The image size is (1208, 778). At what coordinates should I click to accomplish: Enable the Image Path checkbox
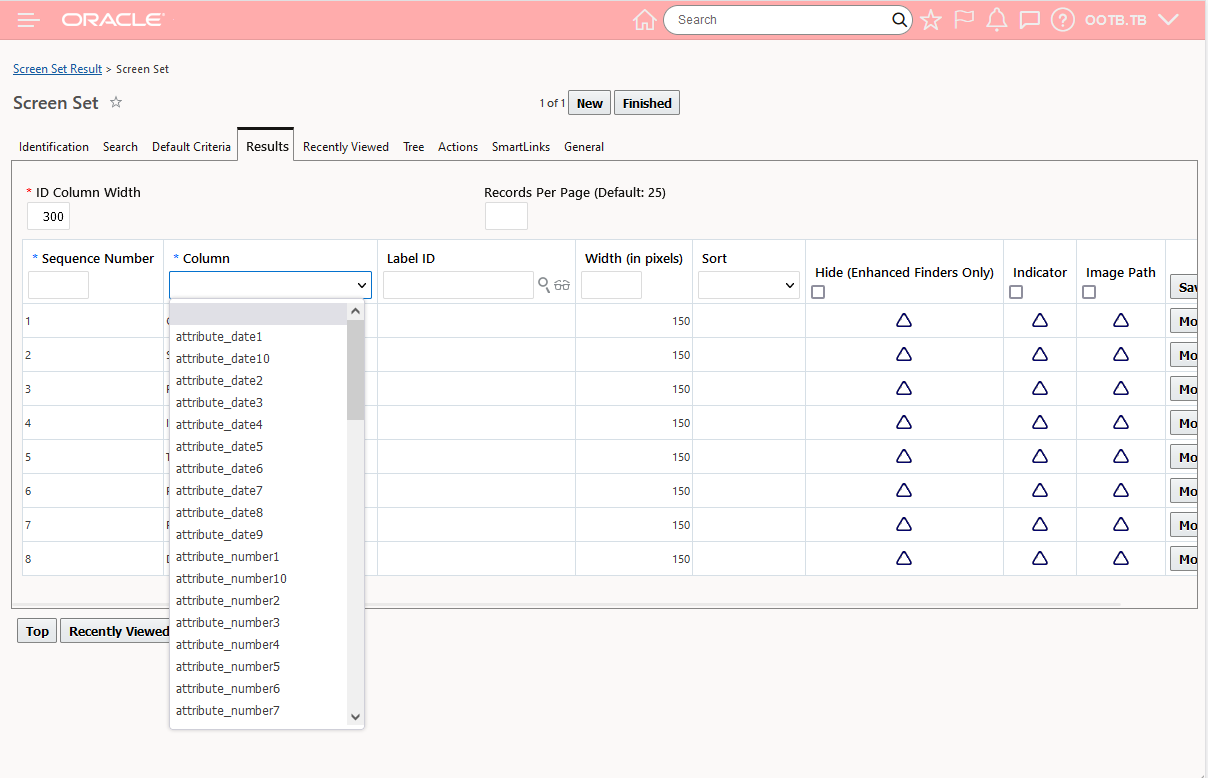point(1089,292)
